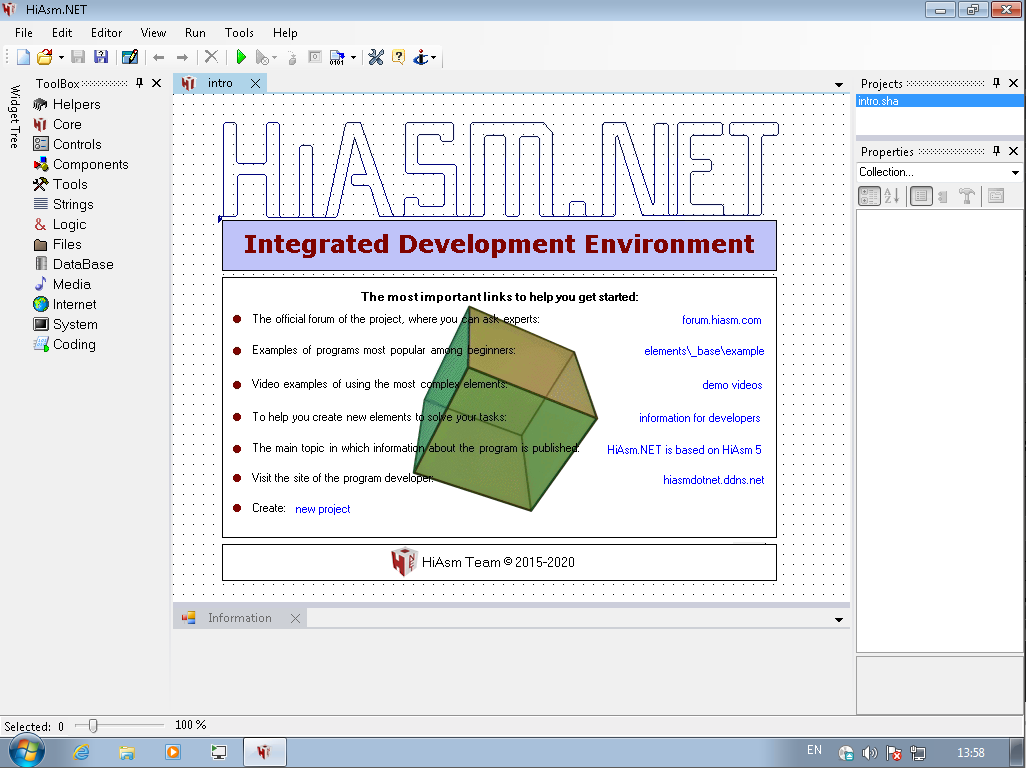1026x768 pixels.
Task: Click the crossed wrench tools toolbar icon
Action: [x=376, y=58]
